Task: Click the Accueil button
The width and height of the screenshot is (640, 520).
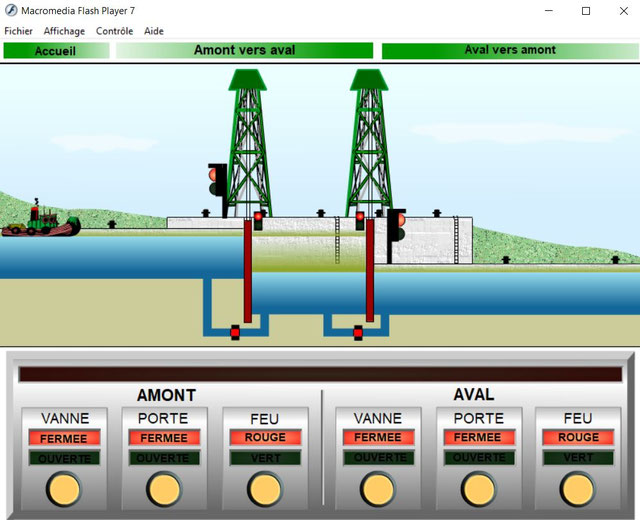Action: (x=55, y=50)
